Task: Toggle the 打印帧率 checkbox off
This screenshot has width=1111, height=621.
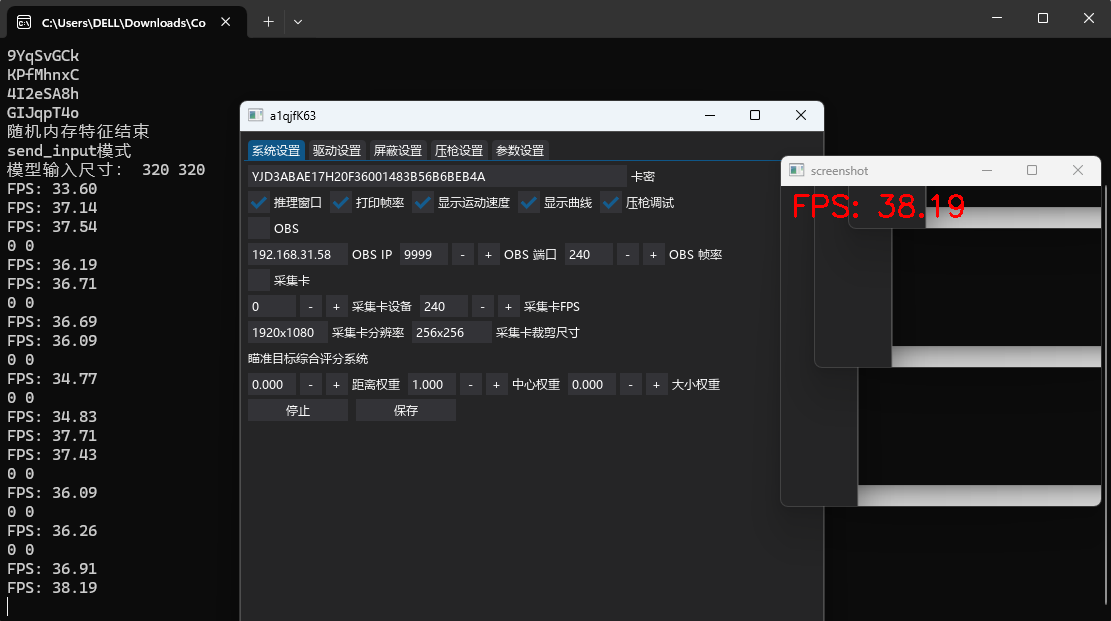Action: tap(340, 202)
